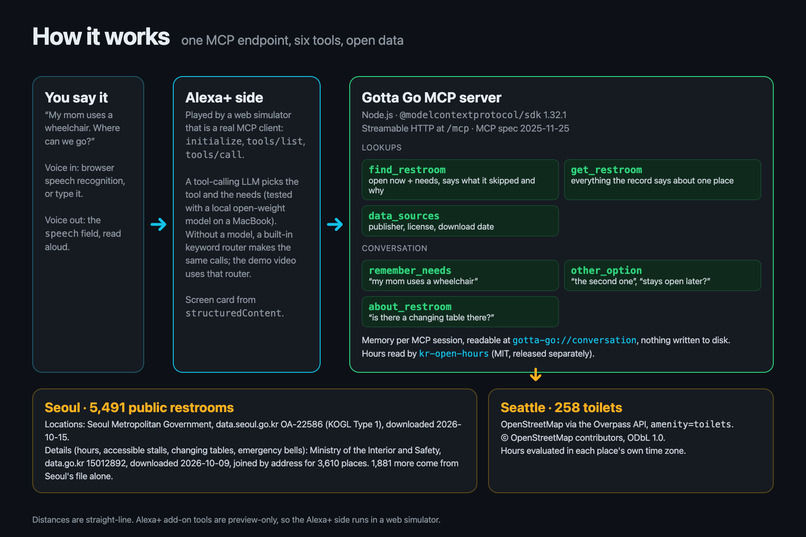
Task: Click the arrow from You say it to Alexa+ side
Action: [158, 225]
